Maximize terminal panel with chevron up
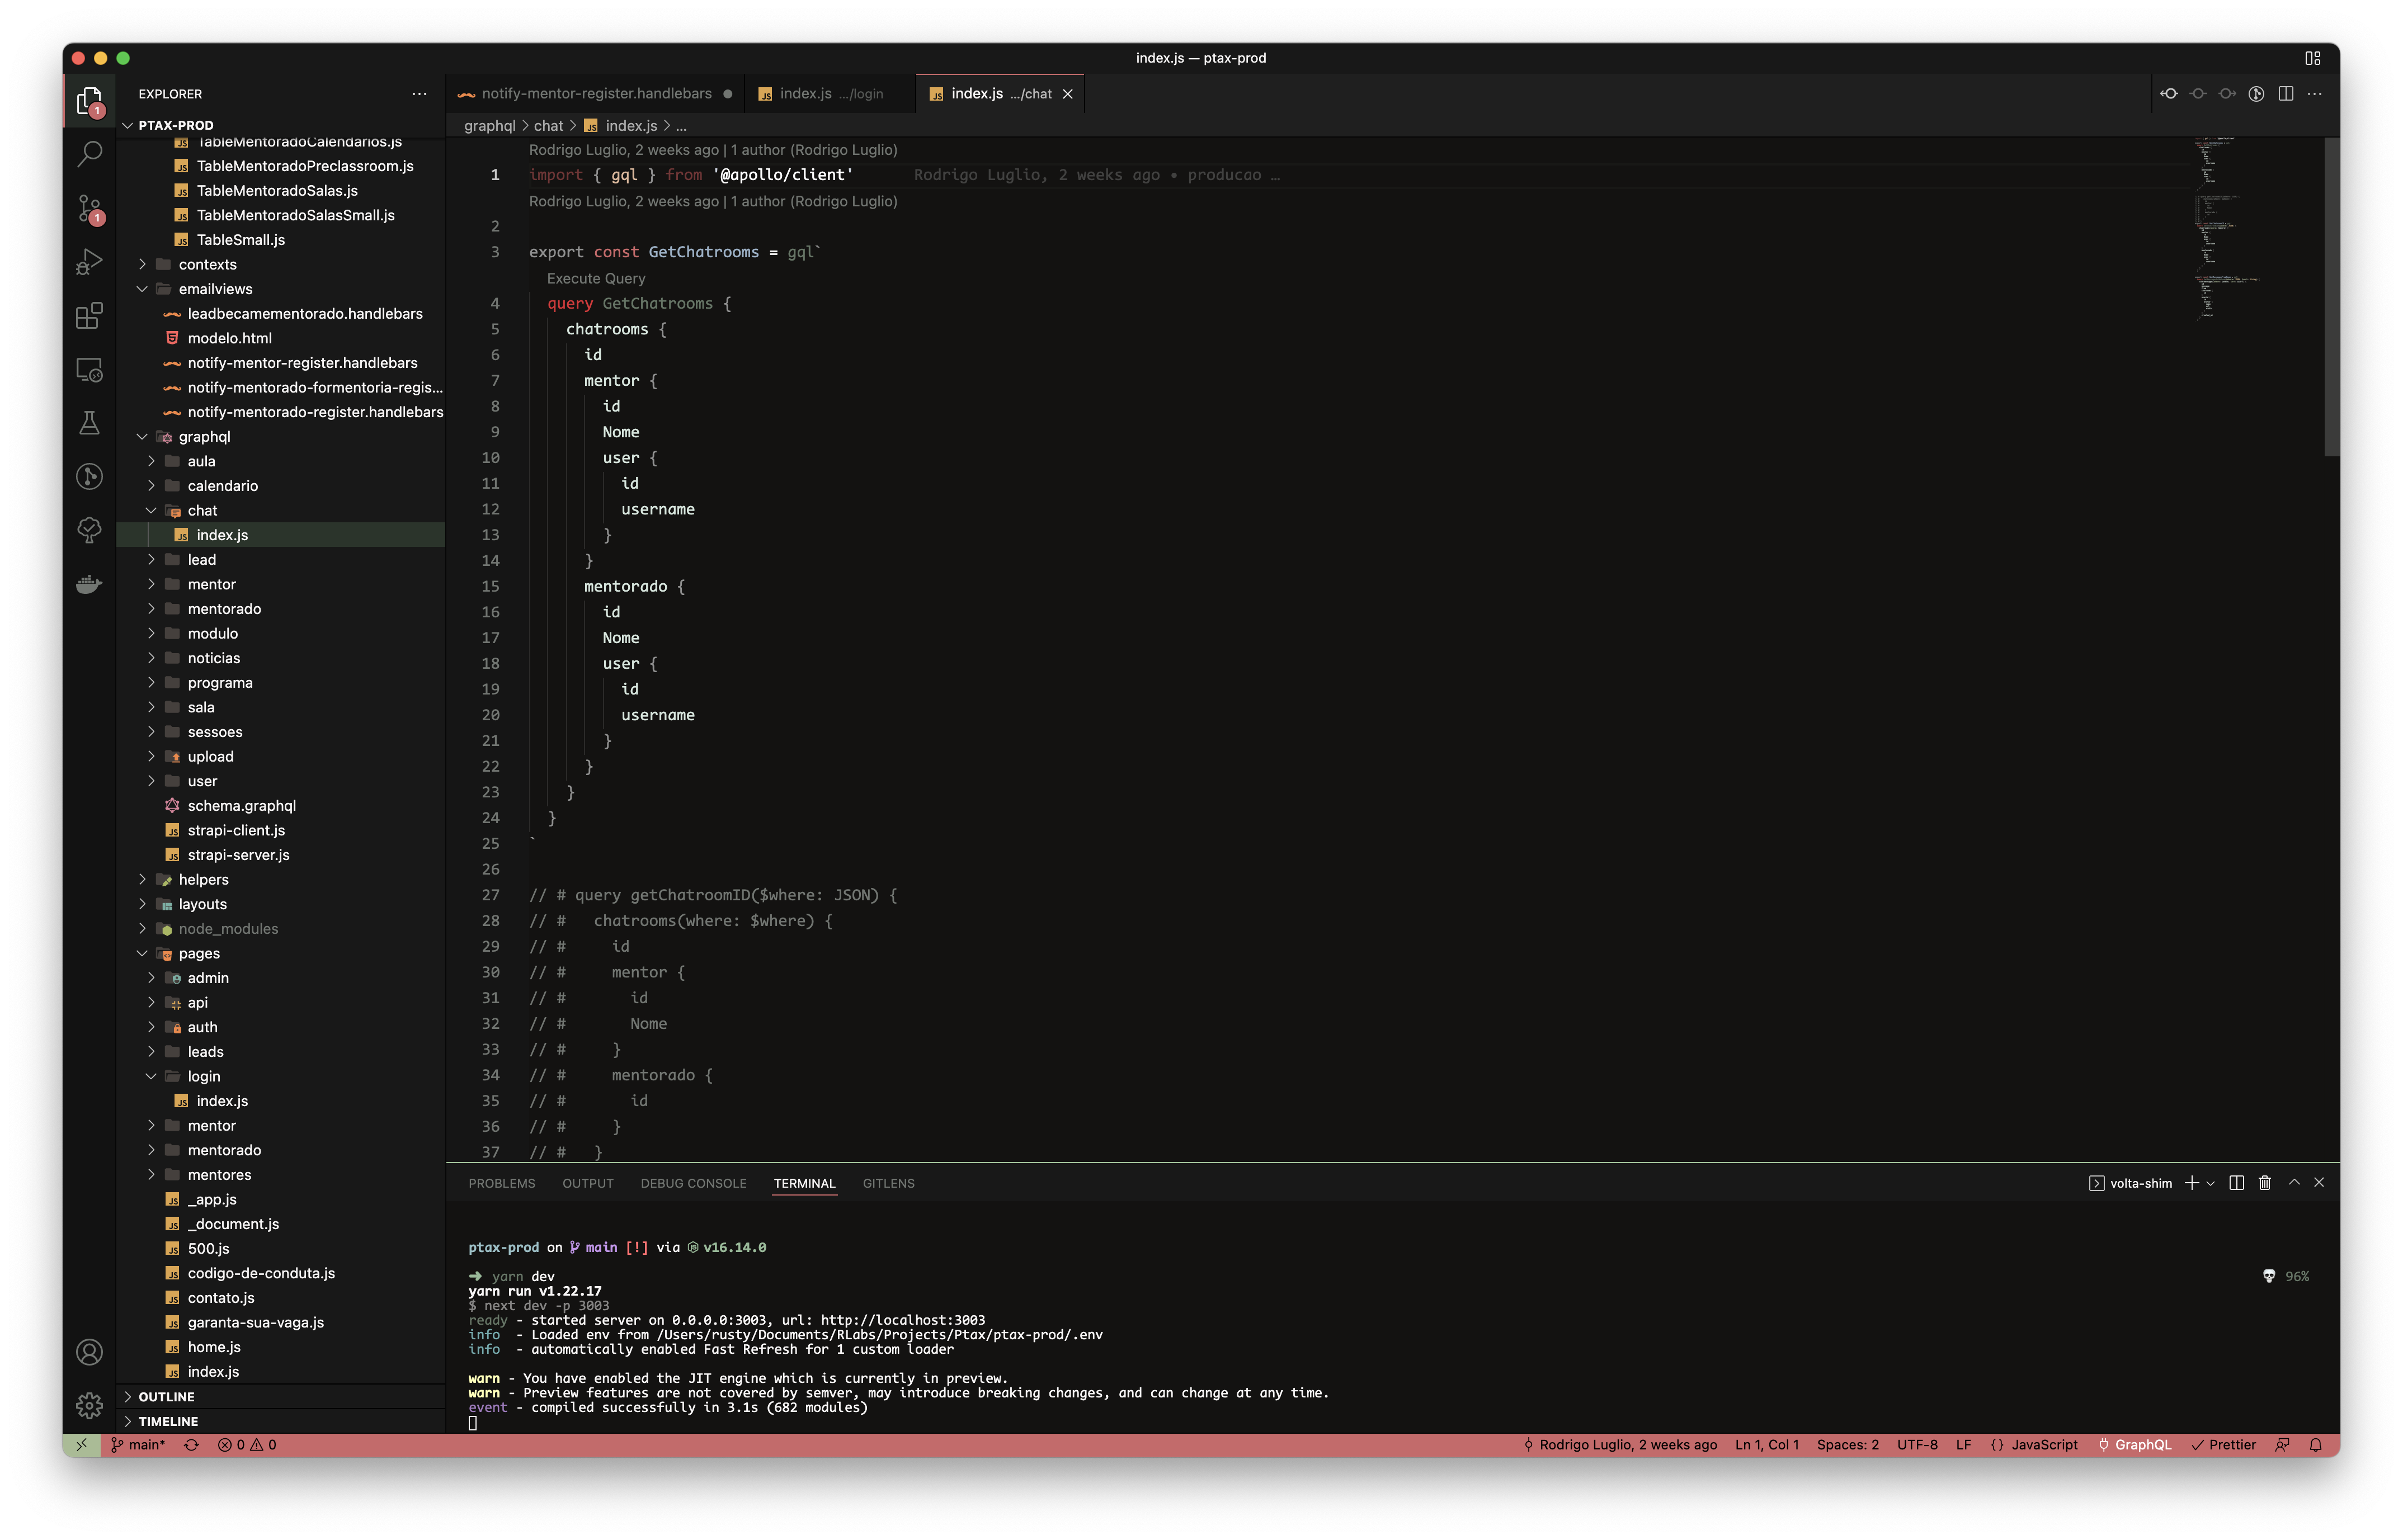Screen dimensions: 2403x1540 click(x=2294, y=1183)
